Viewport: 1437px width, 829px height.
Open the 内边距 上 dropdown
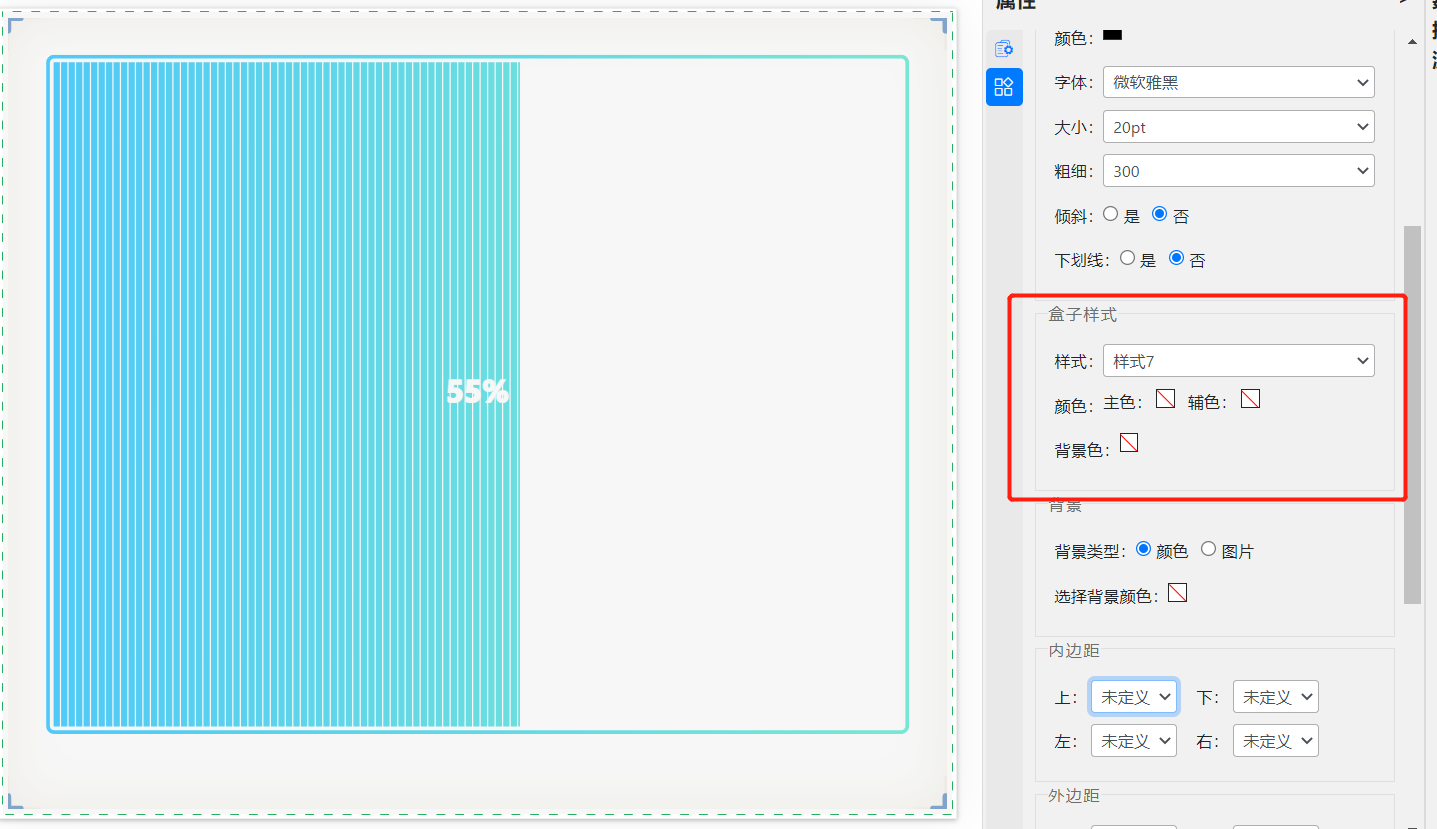(x=1133, y=696)
